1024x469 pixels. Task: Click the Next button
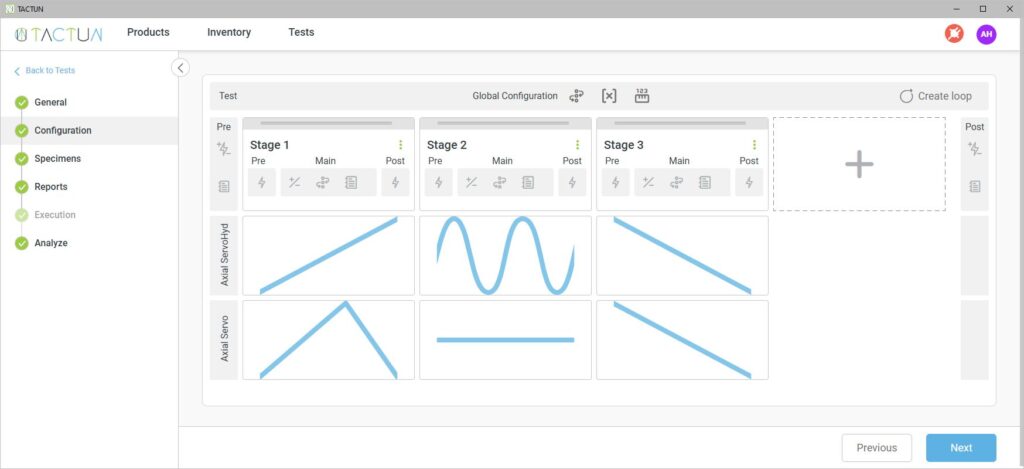pos(960,448)
